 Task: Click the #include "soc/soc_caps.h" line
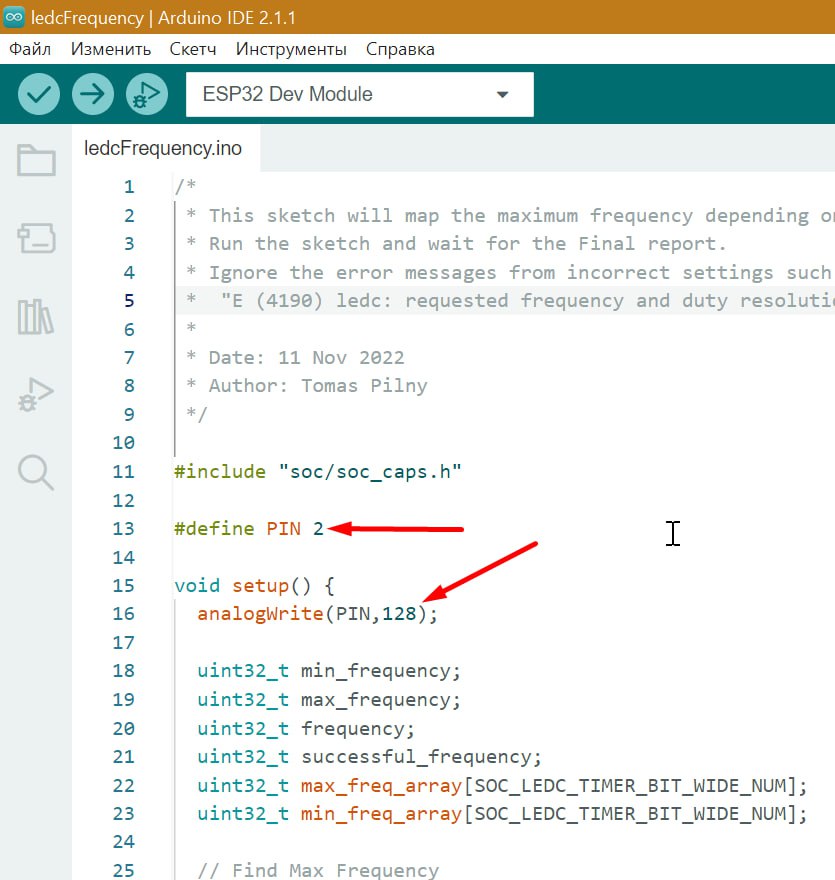[318, 471]
